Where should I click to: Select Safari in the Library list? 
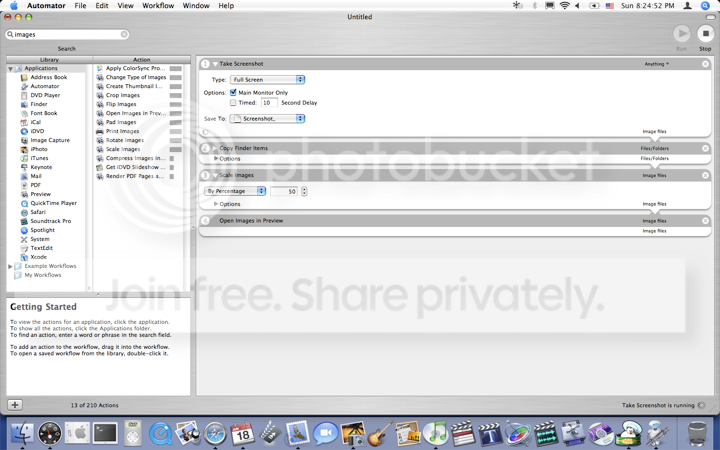coord(38,212)
